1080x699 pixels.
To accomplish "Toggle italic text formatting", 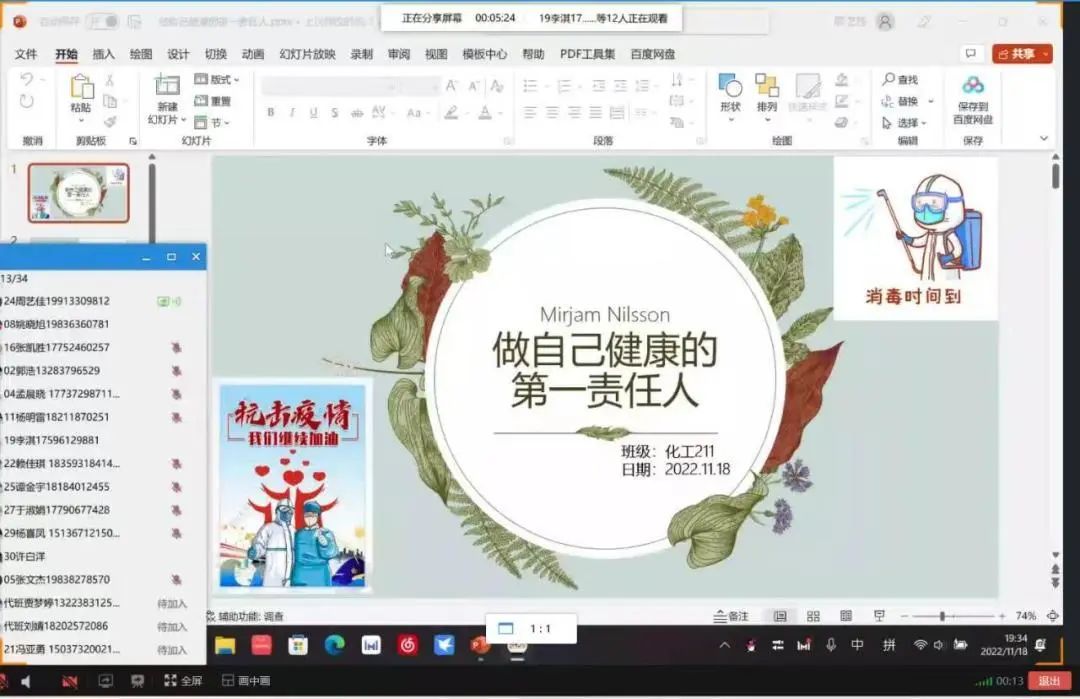I will pyautogui.click(x=292, y=113).
